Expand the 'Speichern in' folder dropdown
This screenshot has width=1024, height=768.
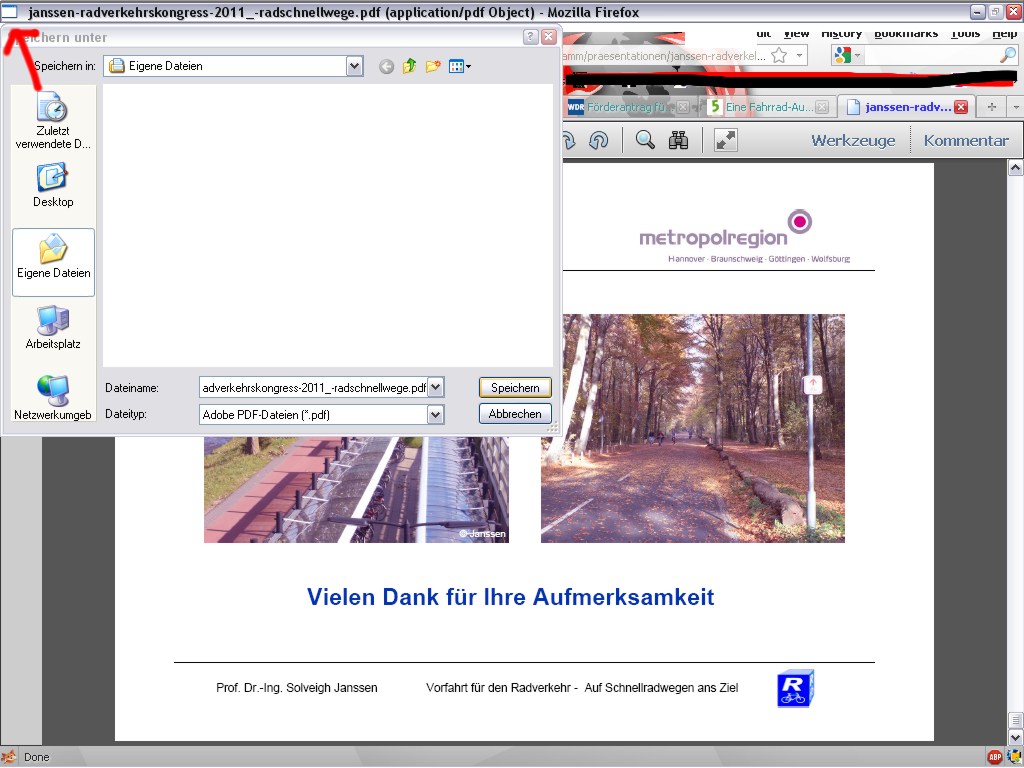tap(354, 66)
